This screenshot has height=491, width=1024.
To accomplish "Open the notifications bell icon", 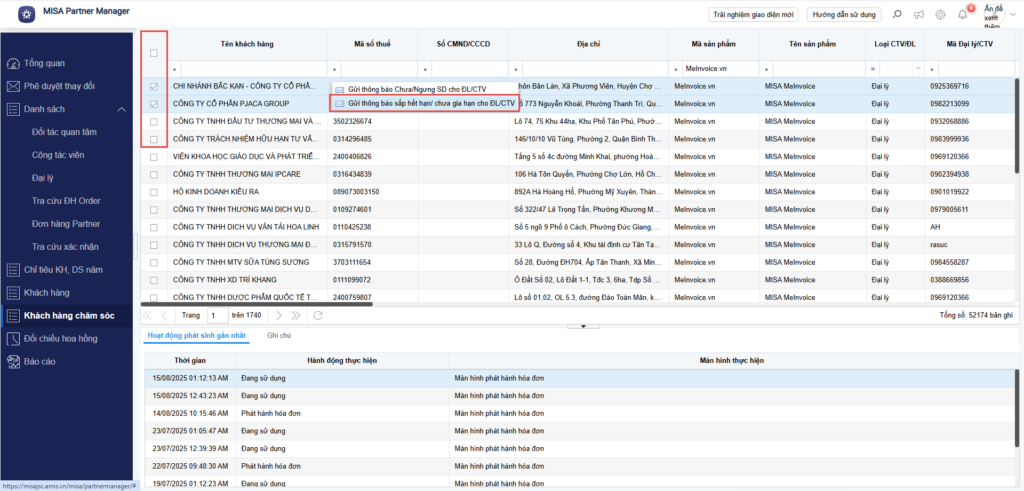I will [x=962, y=15].
